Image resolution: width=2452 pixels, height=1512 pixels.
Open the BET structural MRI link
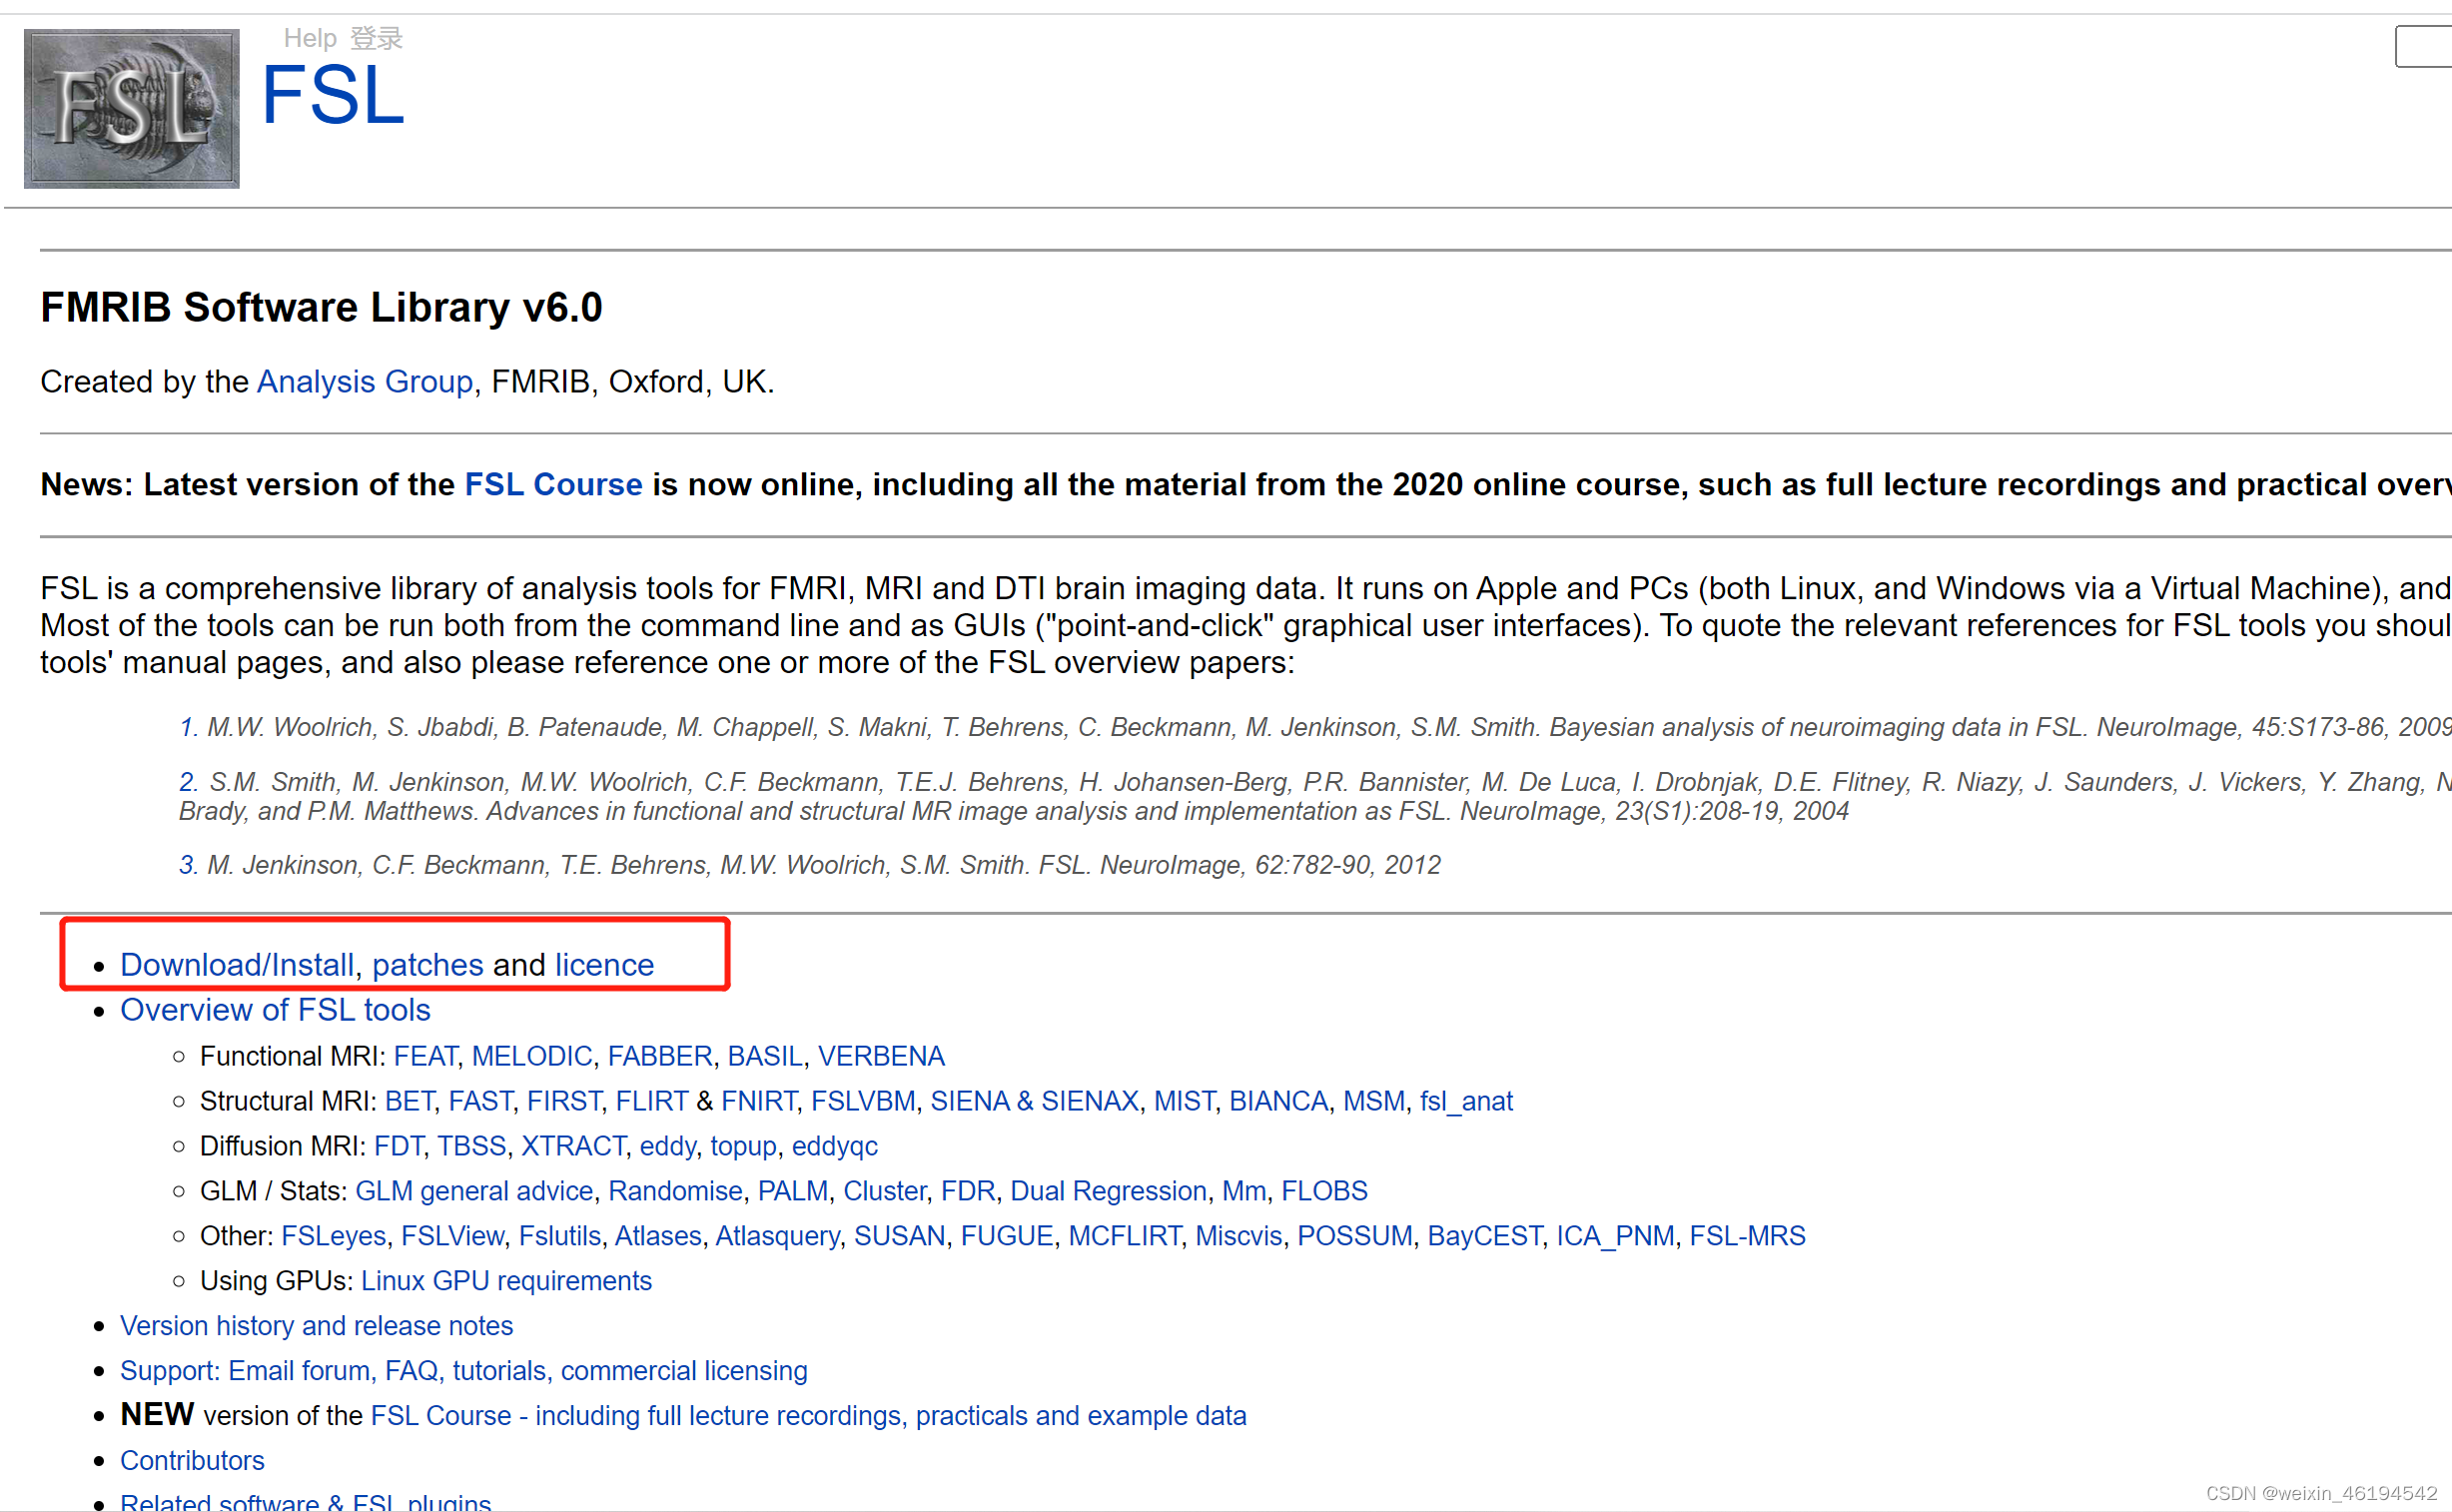coord(408,1100)
